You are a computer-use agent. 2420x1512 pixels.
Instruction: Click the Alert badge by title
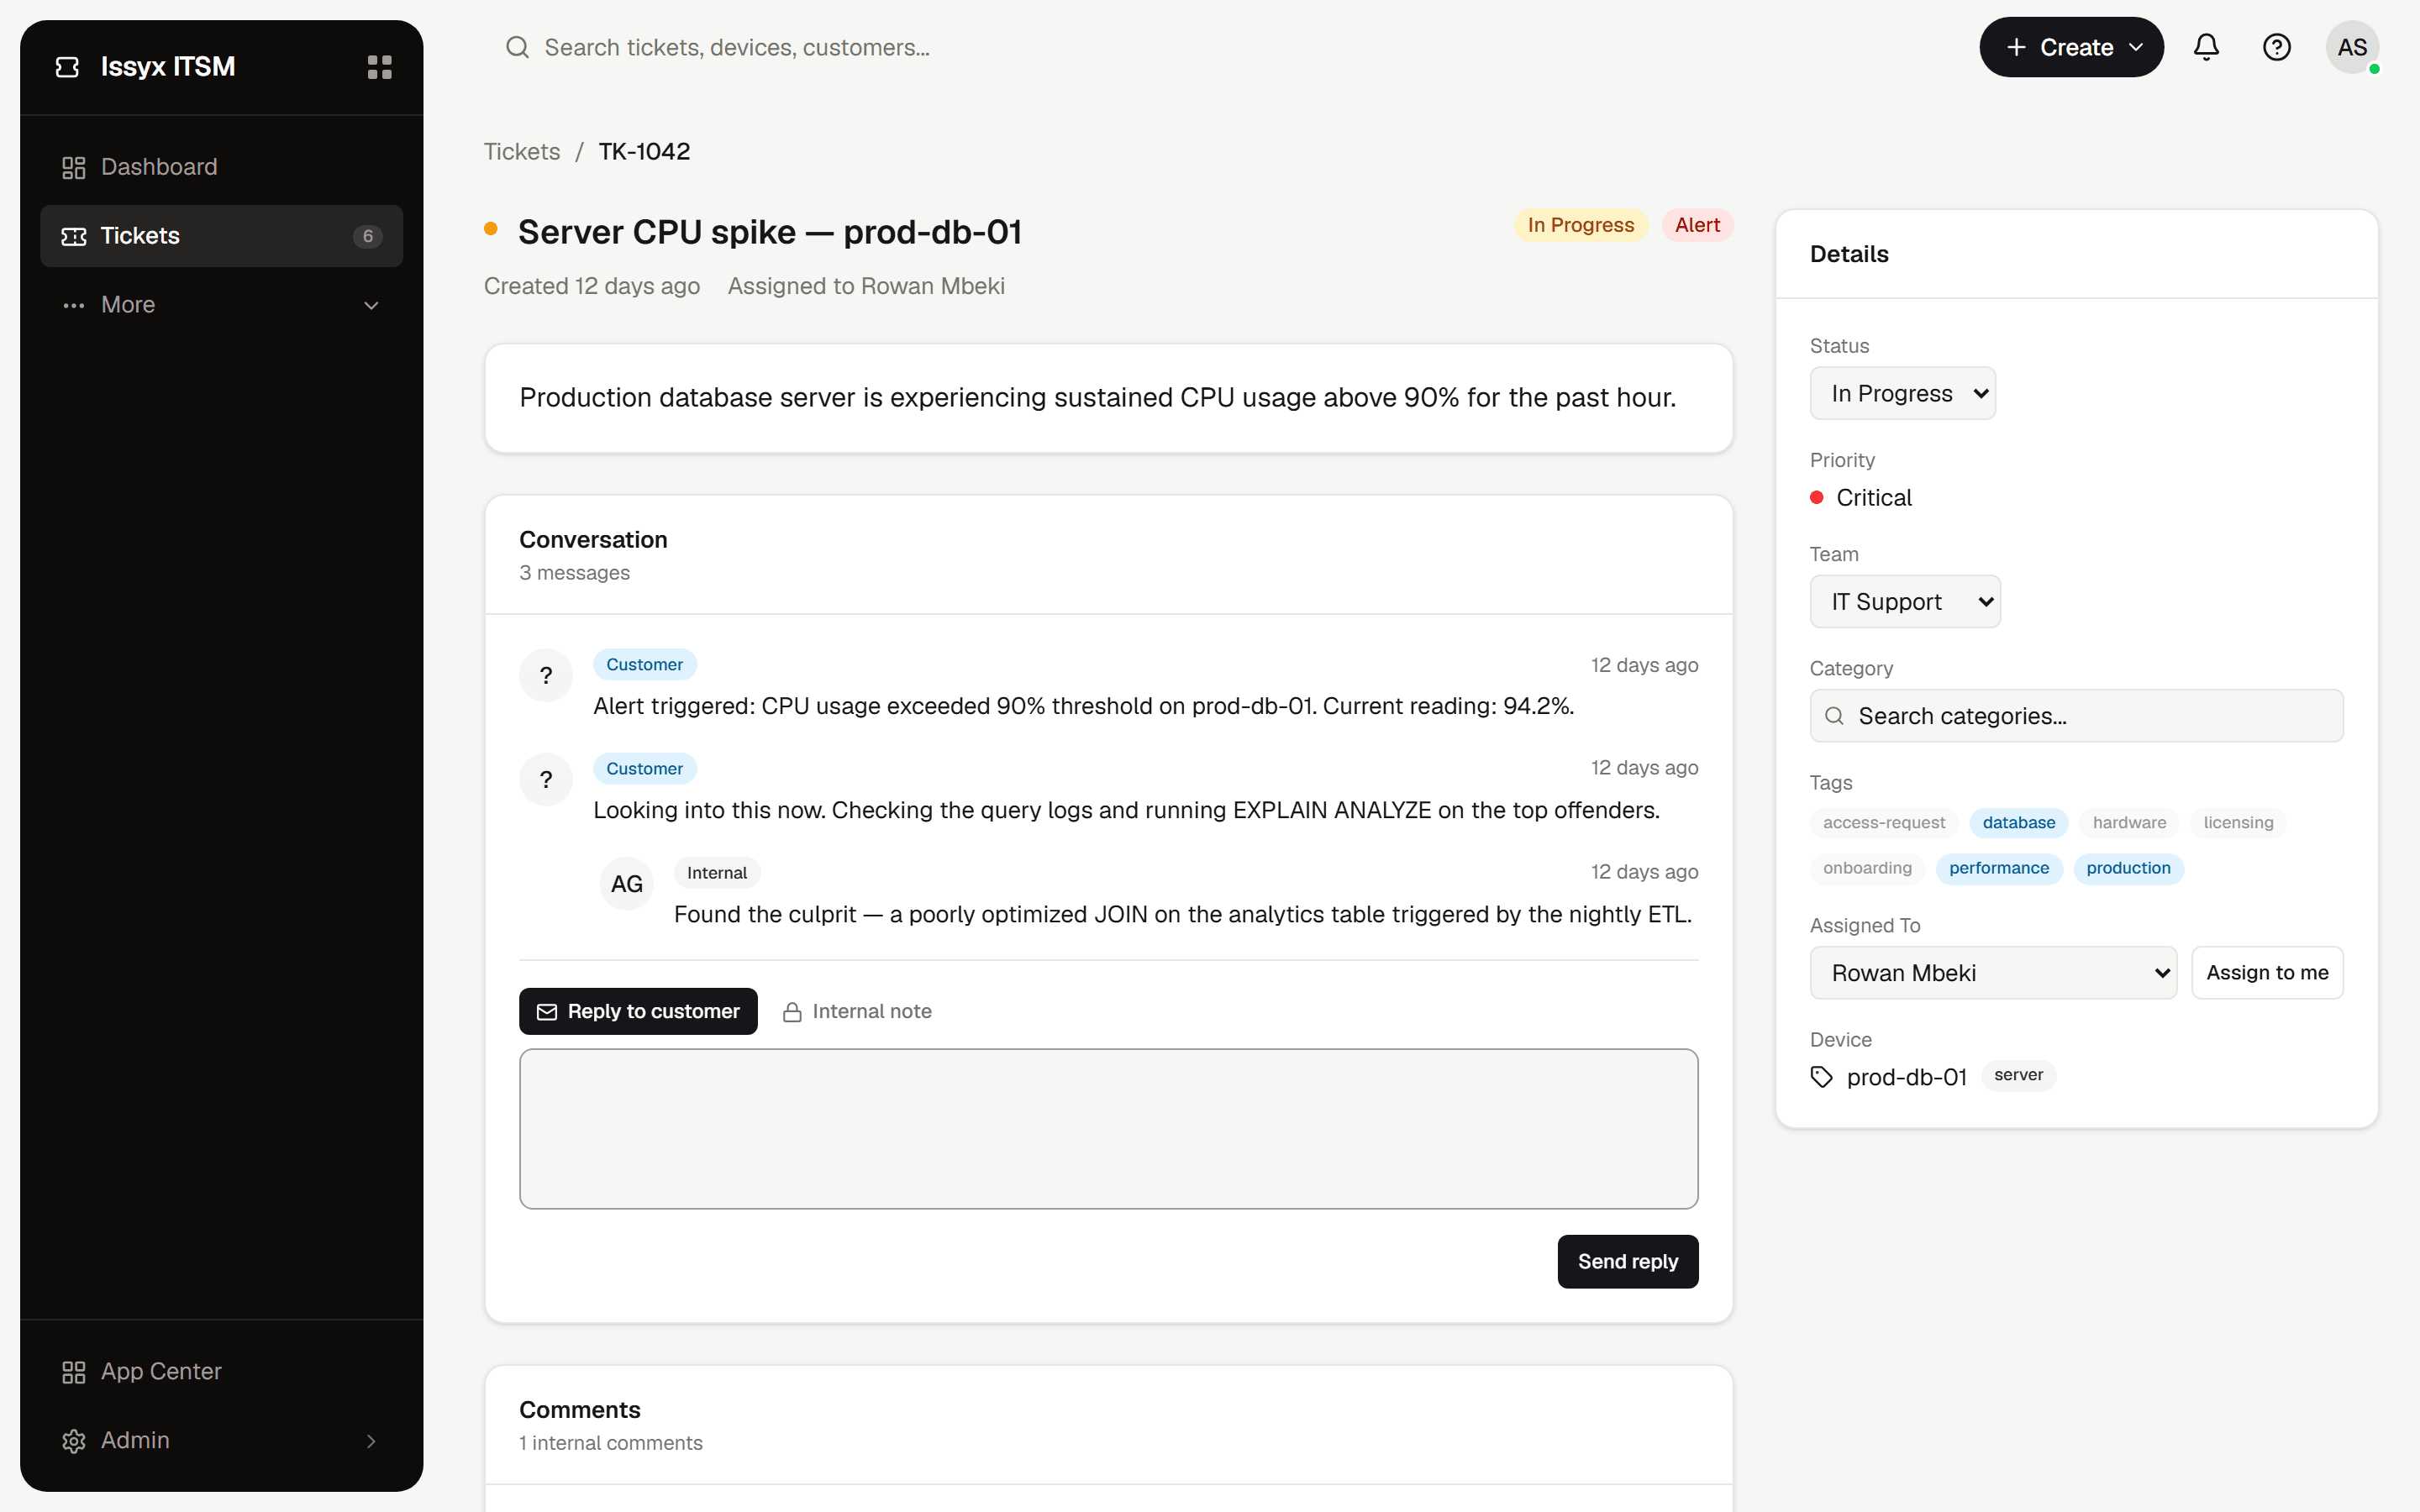(x=1697, y=225)
